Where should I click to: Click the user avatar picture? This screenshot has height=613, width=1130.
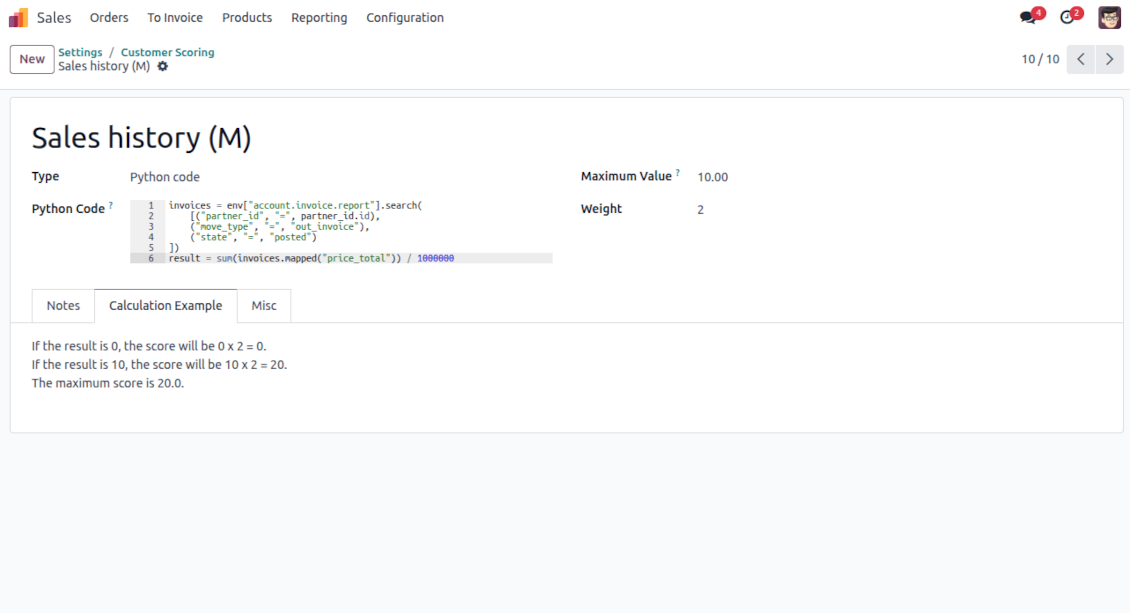pyautogui.click(x=1109, y=18)
